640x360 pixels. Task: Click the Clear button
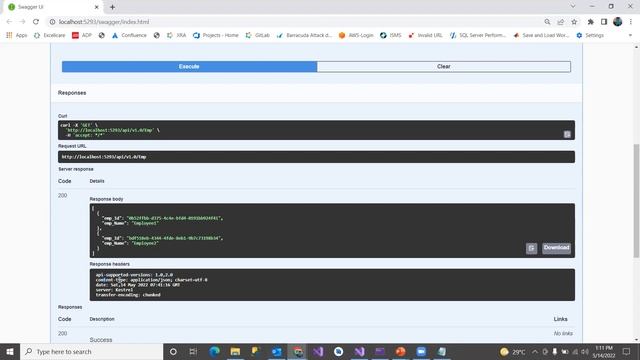click(444, 67)
